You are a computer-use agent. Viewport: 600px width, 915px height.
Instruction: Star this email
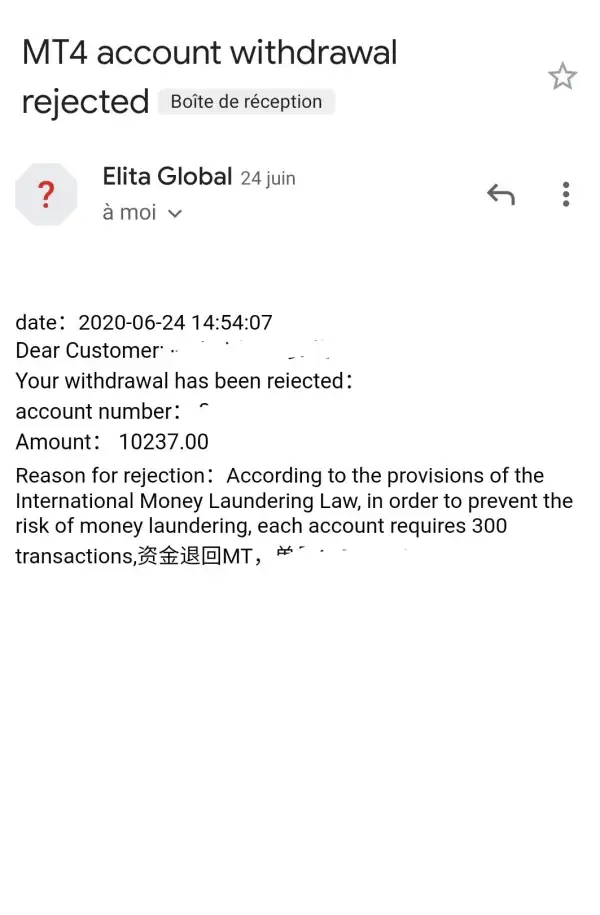[x=563, y=77]
